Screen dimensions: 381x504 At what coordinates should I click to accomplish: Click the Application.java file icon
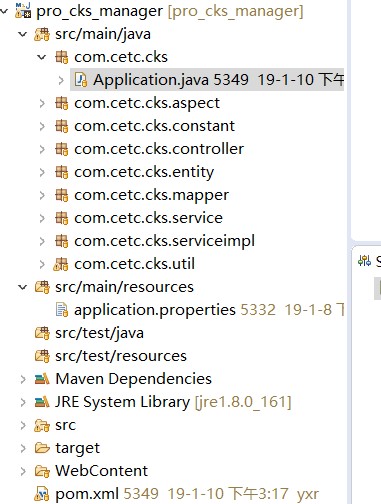(81, 80)
